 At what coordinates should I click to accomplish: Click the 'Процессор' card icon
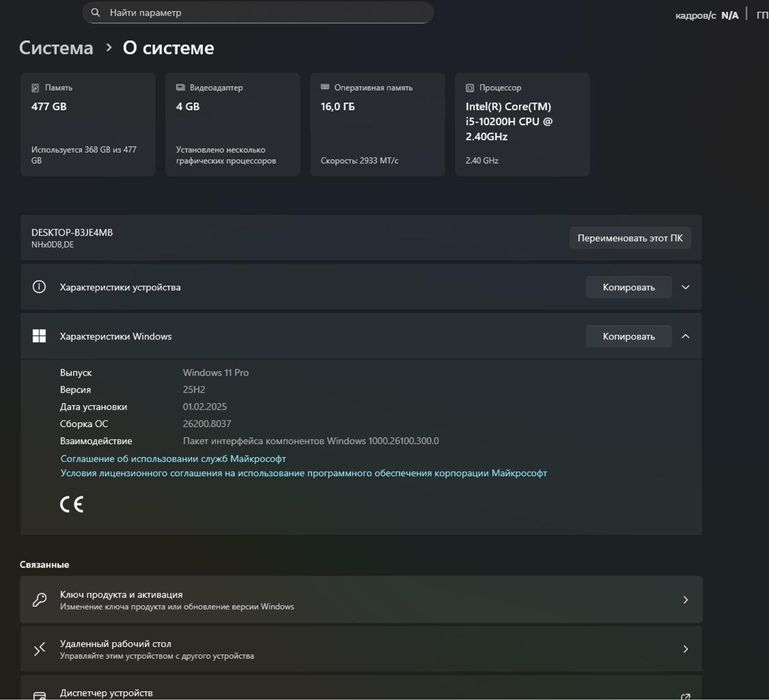(x=470, y=88)
